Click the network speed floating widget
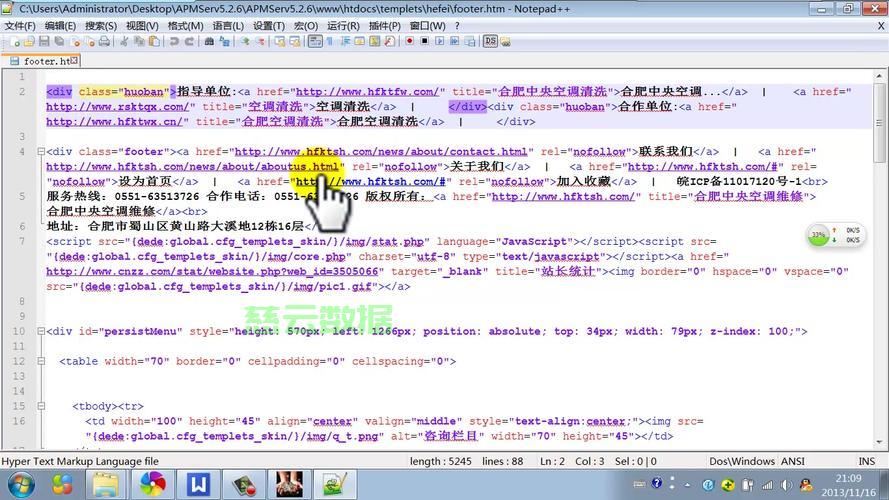The image size is (889, 500). (836, 235)
